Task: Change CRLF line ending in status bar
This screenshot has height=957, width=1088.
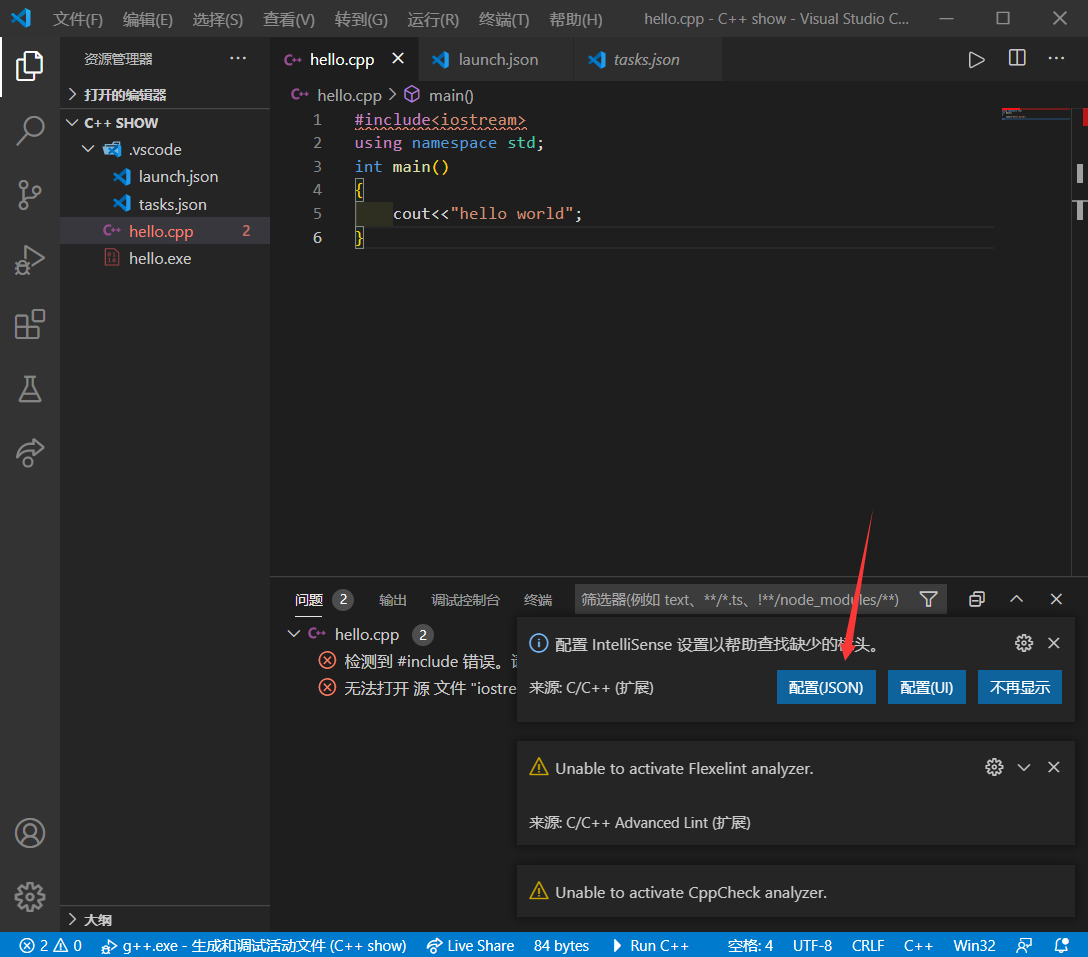Action: click(x=867, y=945)
